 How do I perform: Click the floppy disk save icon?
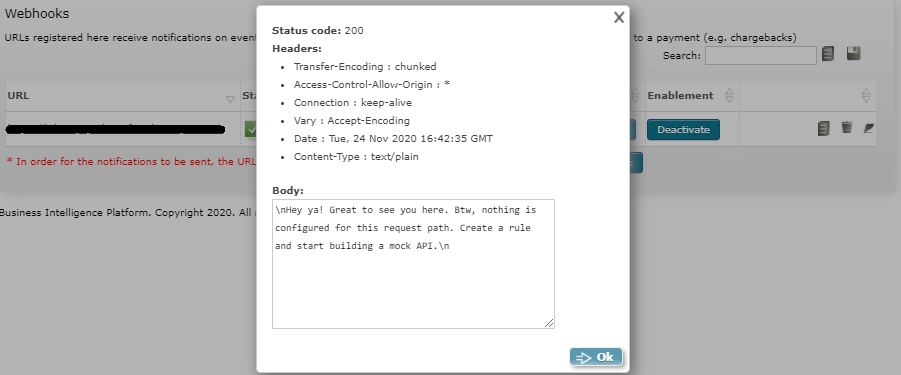pyautogui.click(x=853, y=54)
